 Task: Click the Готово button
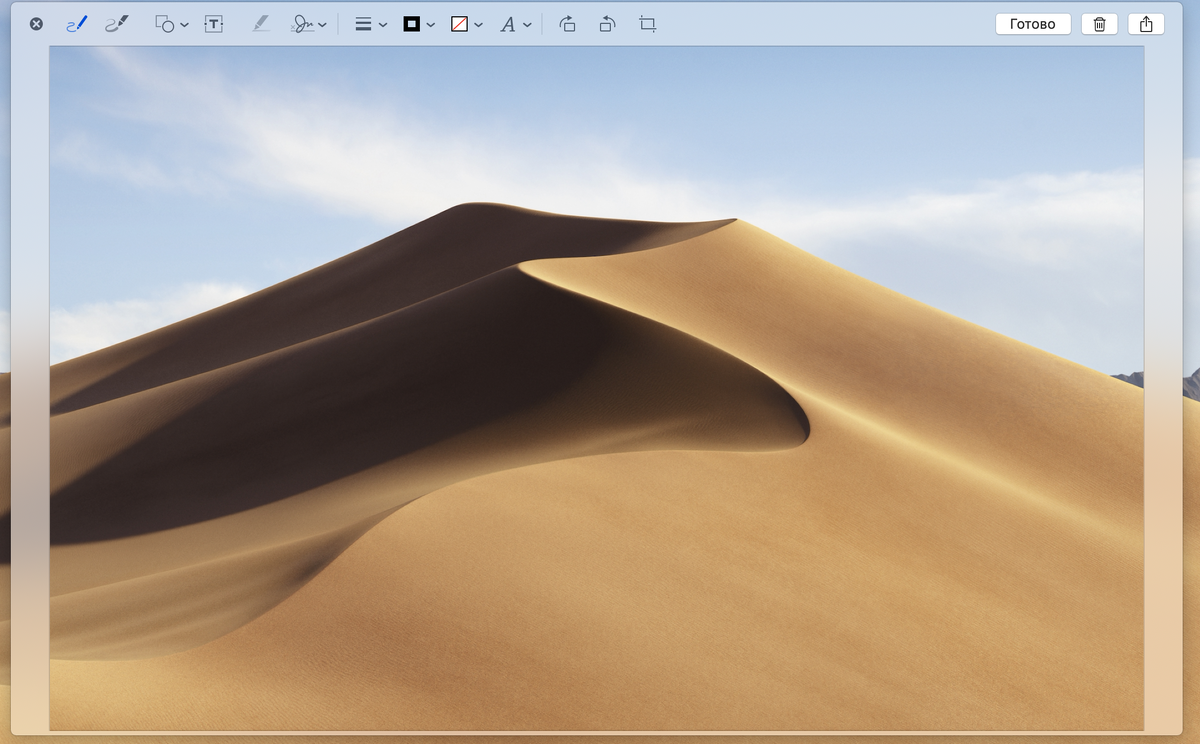pyautogui.click(x=1033, y=24)
